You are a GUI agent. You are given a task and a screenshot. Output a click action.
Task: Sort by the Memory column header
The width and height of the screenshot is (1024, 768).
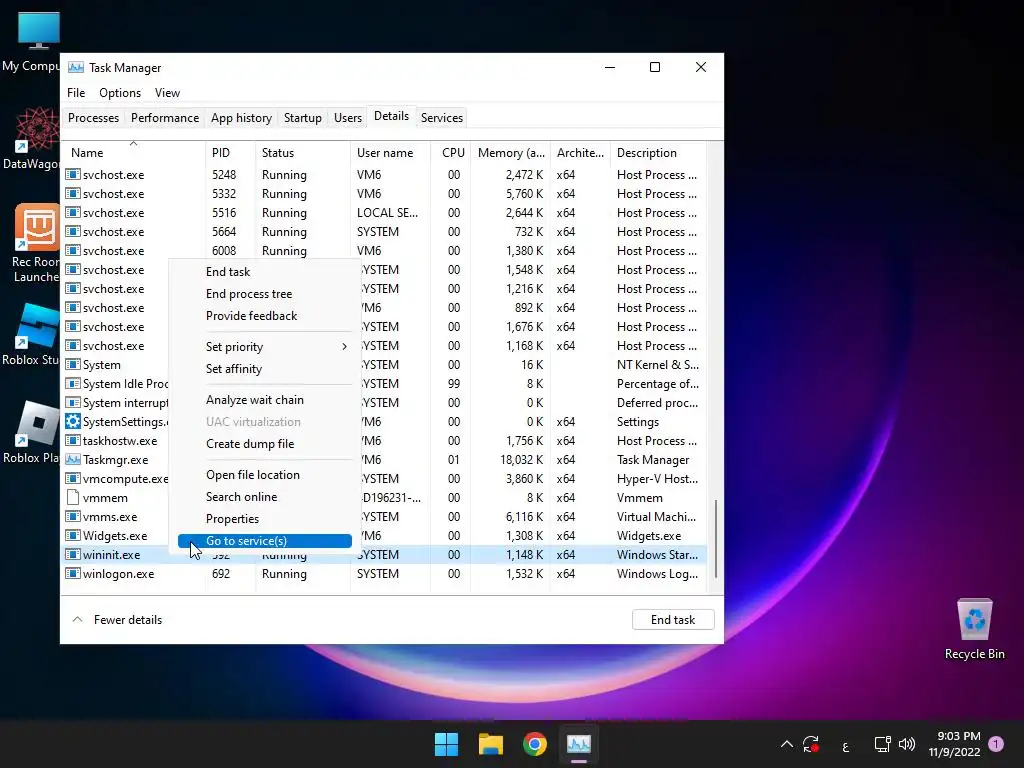click(511, 152)
